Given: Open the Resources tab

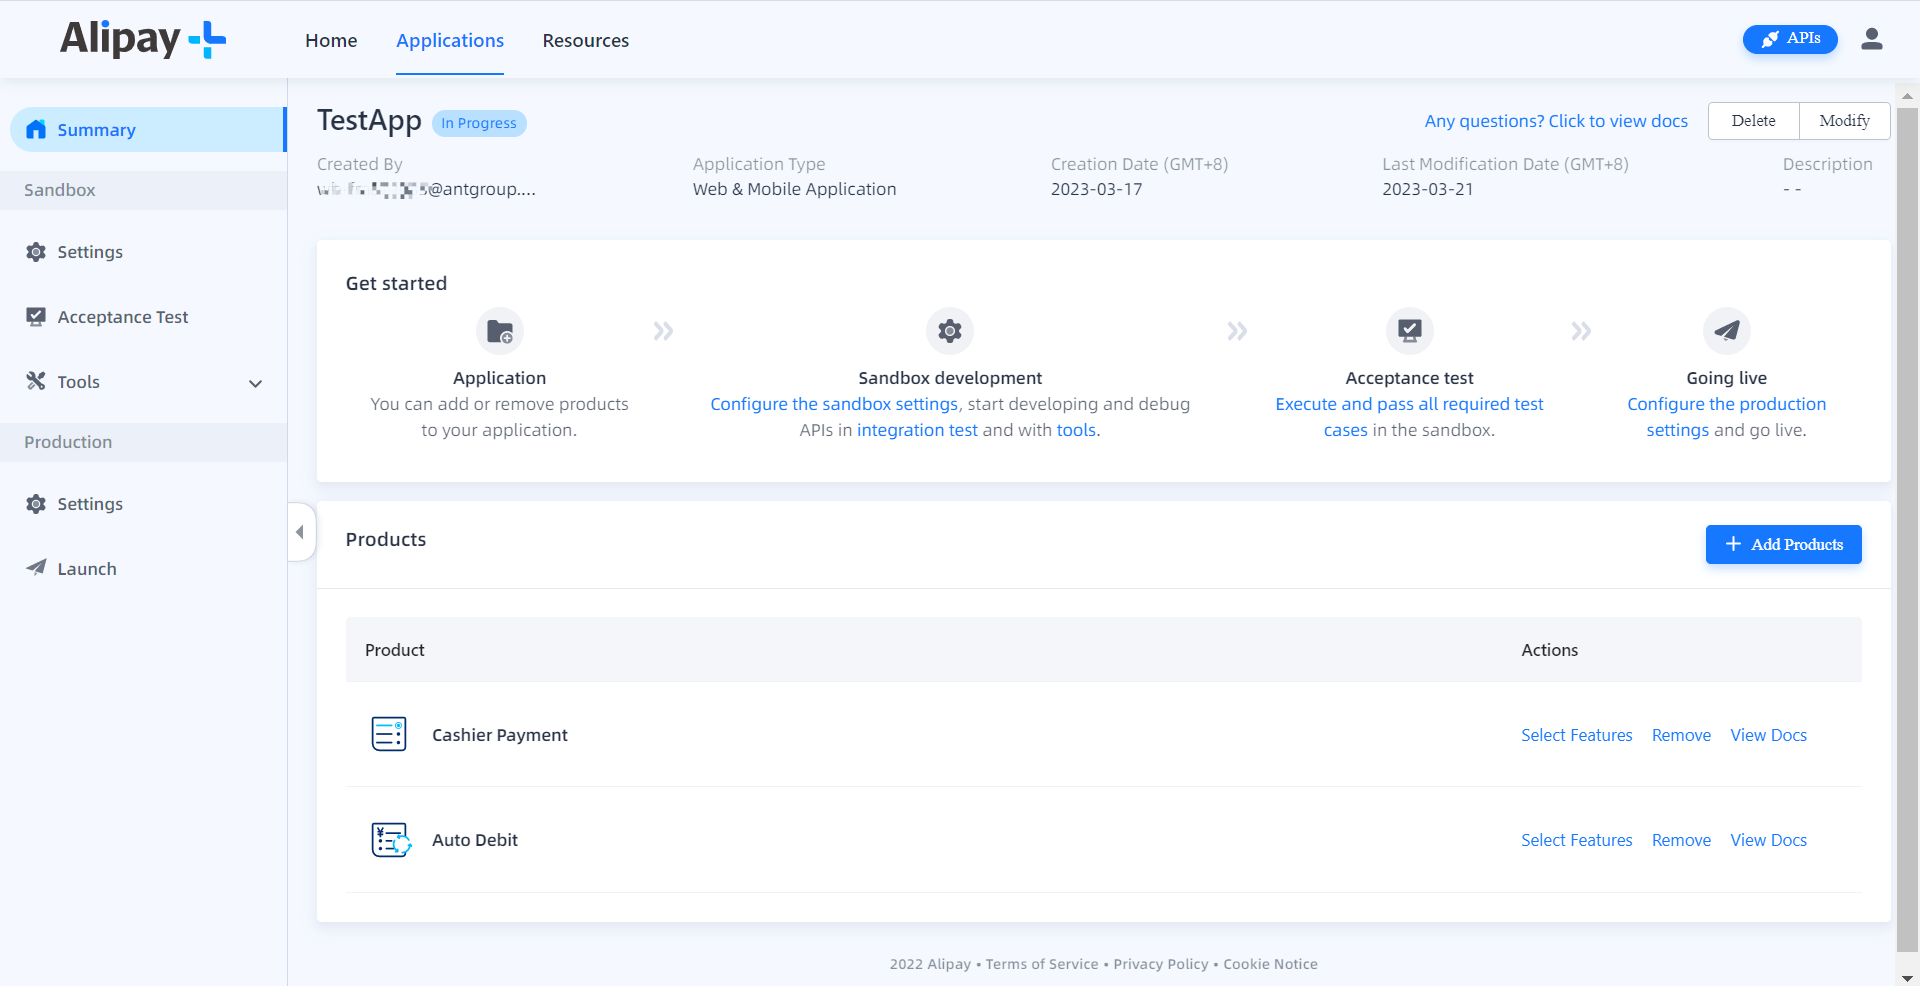Looking at the screenshot, I should pyautogui.click(x=585, y=40).
